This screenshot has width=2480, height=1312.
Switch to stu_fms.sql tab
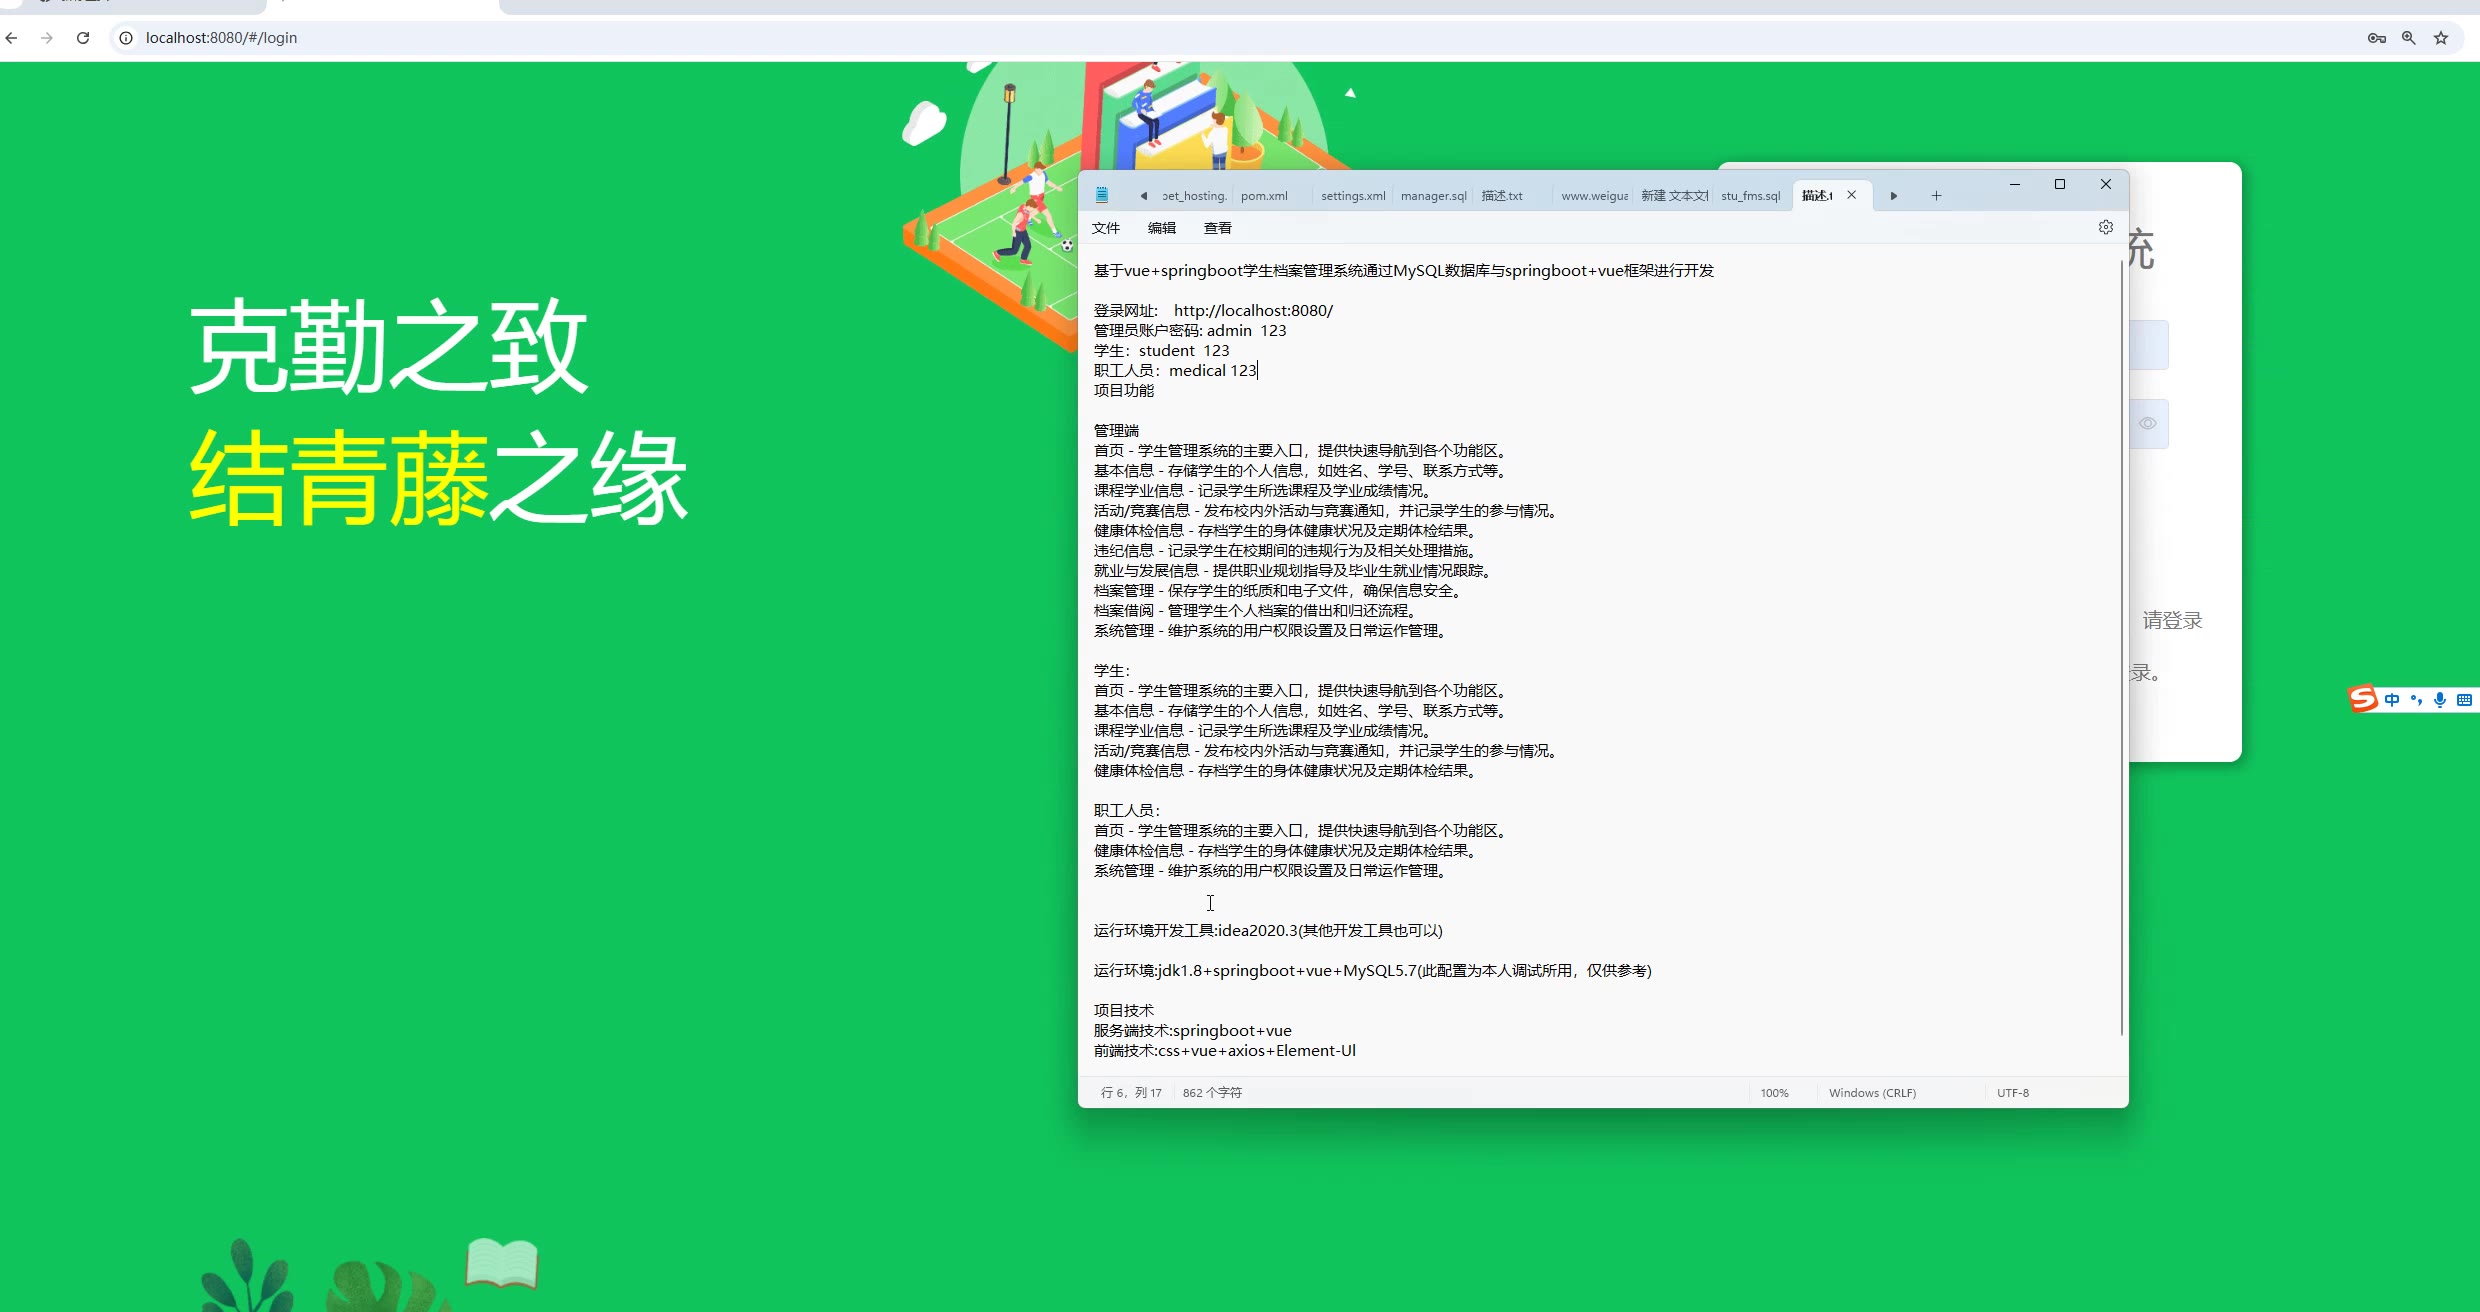pyautogui.click(x=1751, y=196)
